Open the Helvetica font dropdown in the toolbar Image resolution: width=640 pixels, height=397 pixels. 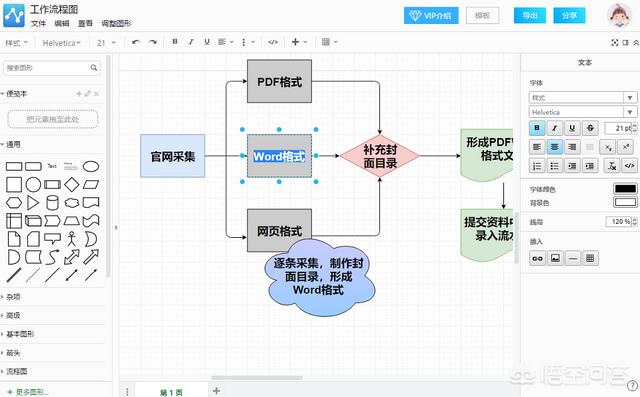61,43
